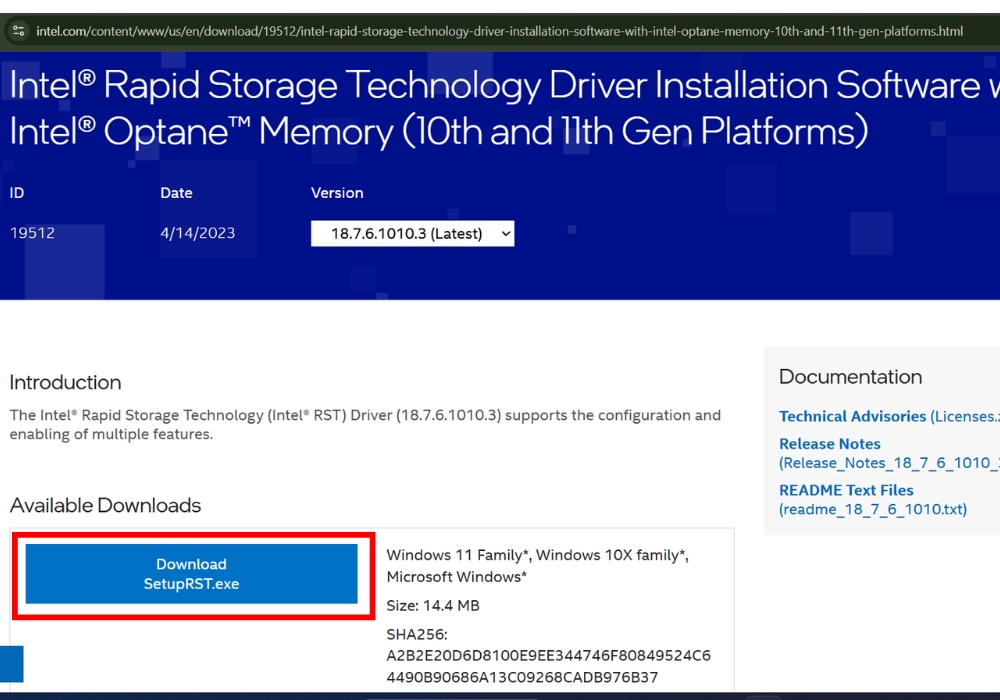The height and width of the screenshot is (700, 1000).
Task: Click the small blue tab at bottom-left edge
Action: point(11,664)
